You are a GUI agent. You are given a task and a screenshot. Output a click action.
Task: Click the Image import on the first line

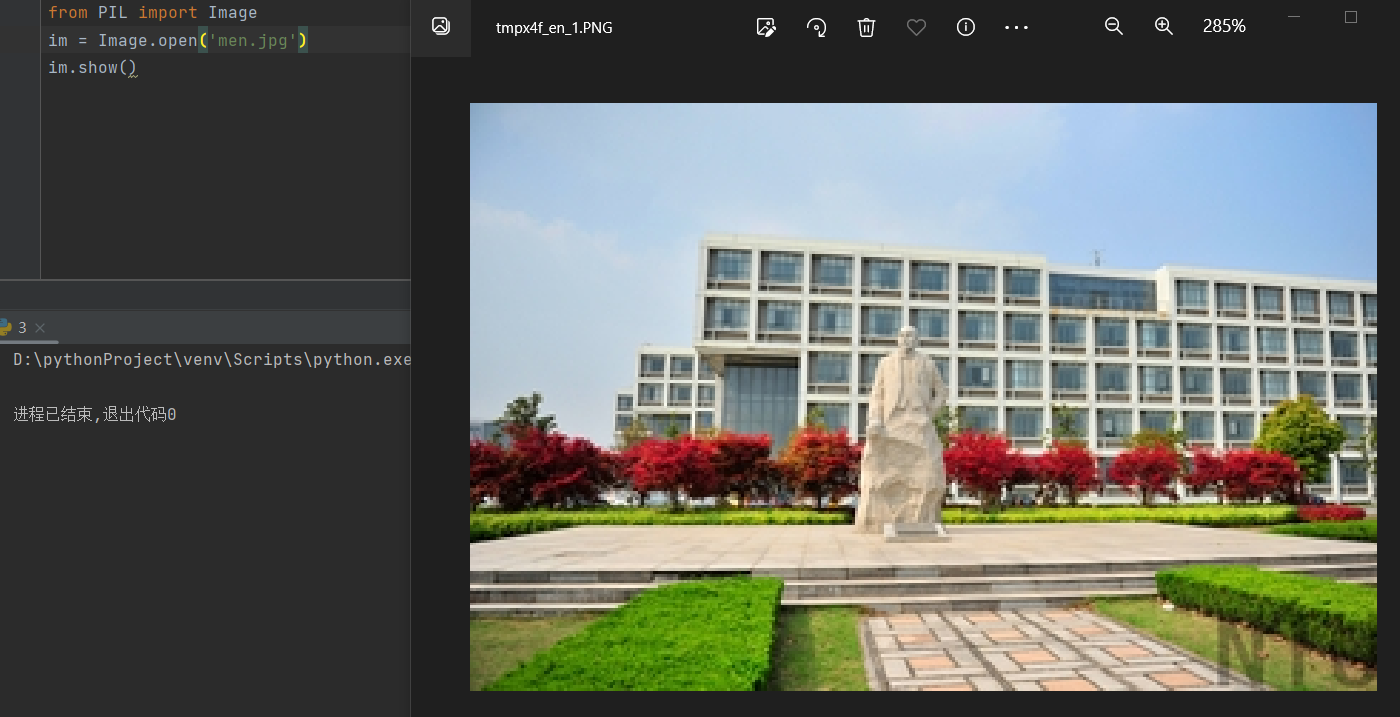(232, 13)
